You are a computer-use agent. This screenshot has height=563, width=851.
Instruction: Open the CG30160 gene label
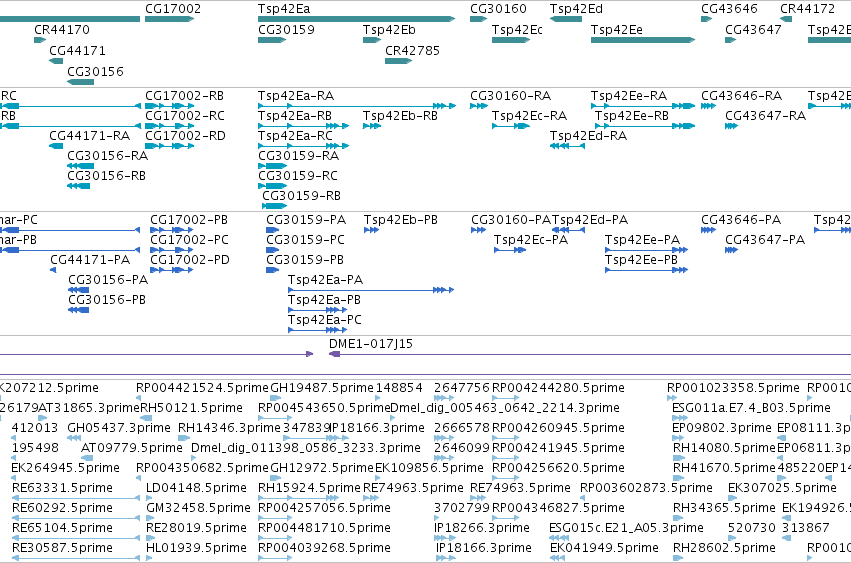point(498,9)
